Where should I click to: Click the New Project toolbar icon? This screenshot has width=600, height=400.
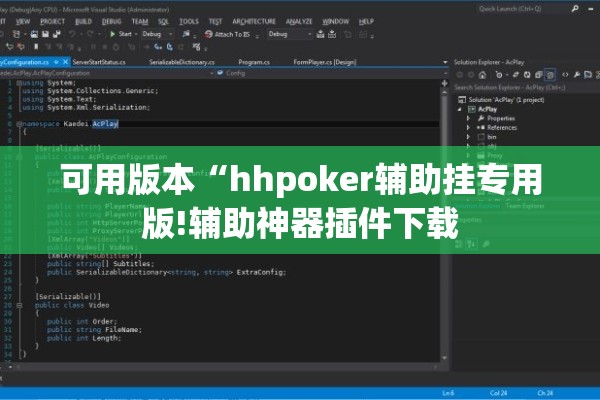16,34
